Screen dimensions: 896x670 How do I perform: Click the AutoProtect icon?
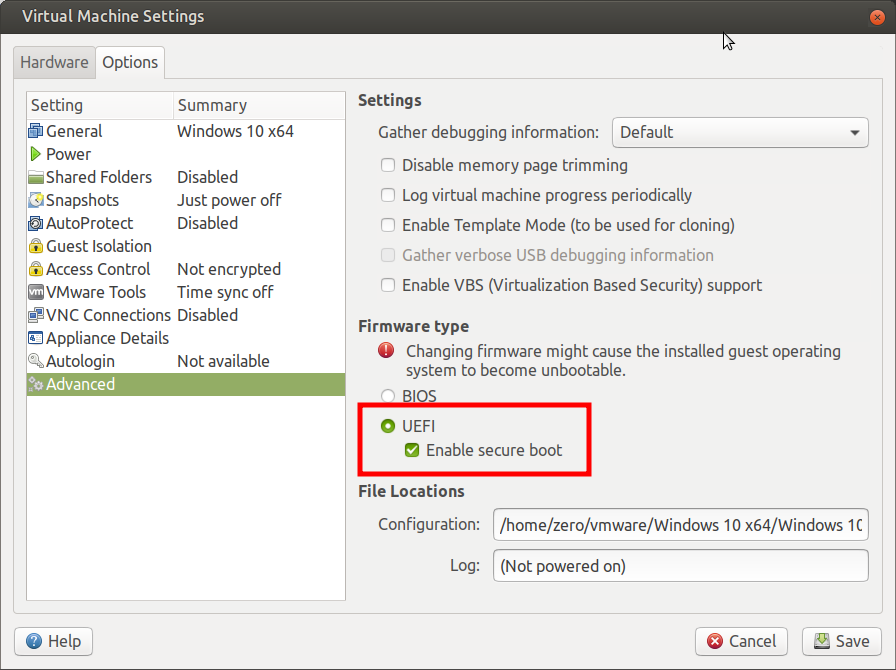pyautogui.click(x=35, y=223)
